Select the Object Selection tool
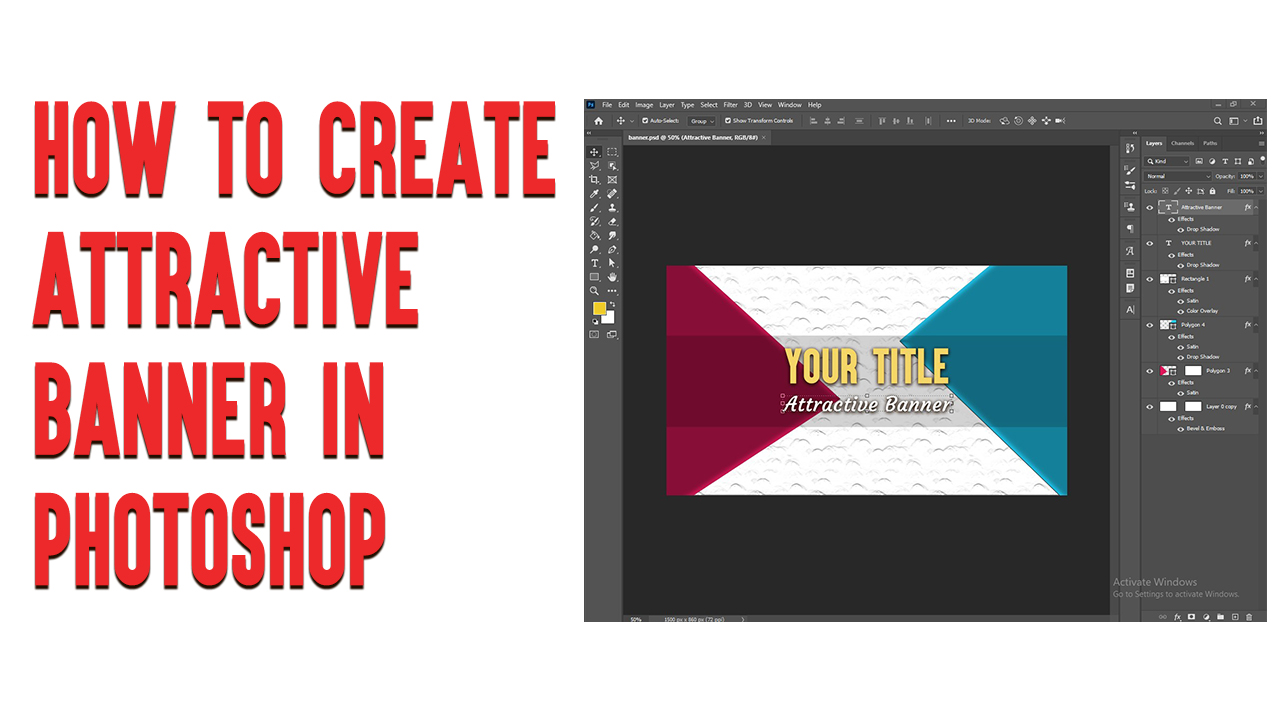1280x720 pixels. (612, 166)
